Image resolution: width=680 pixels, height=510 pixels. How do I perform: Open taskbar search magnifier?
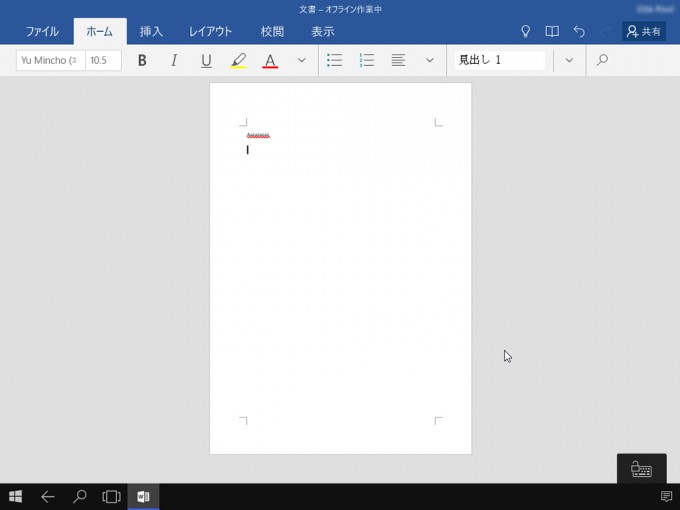pyautogui.click(x=80, y=497)
